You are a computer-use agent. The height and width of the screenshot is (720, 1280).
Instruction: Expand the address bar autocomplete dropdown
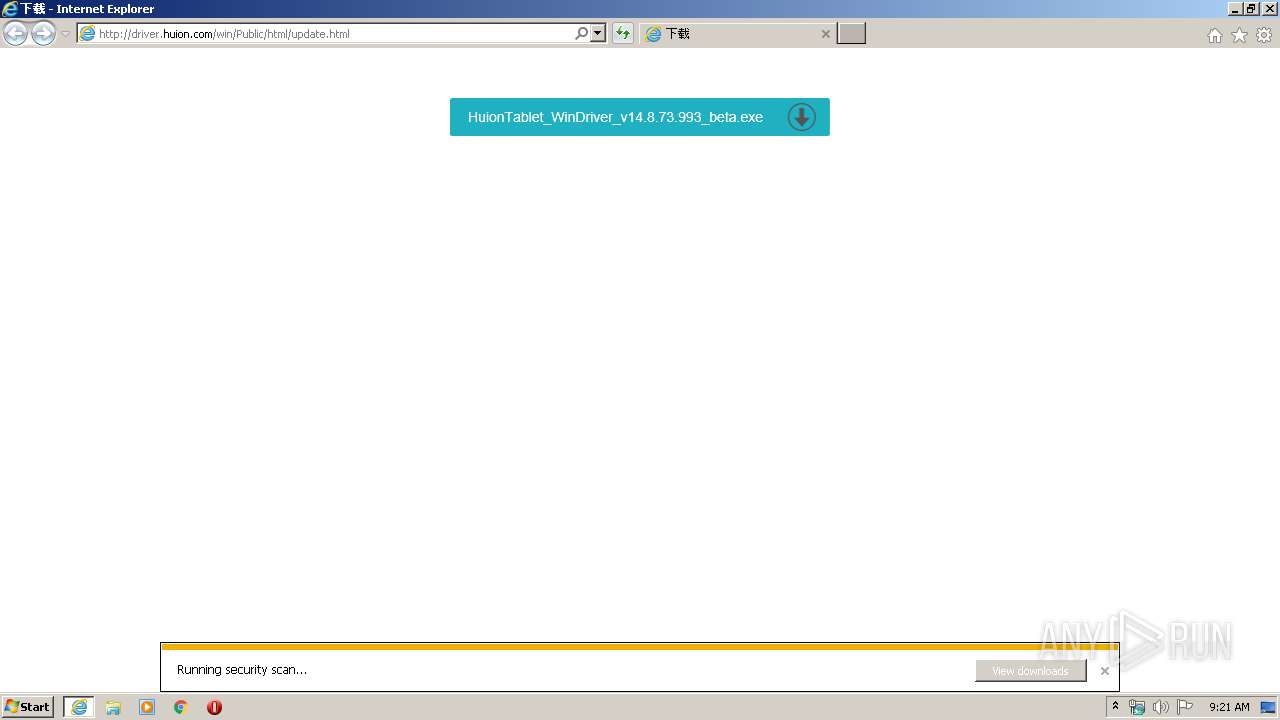coord(598,34)
